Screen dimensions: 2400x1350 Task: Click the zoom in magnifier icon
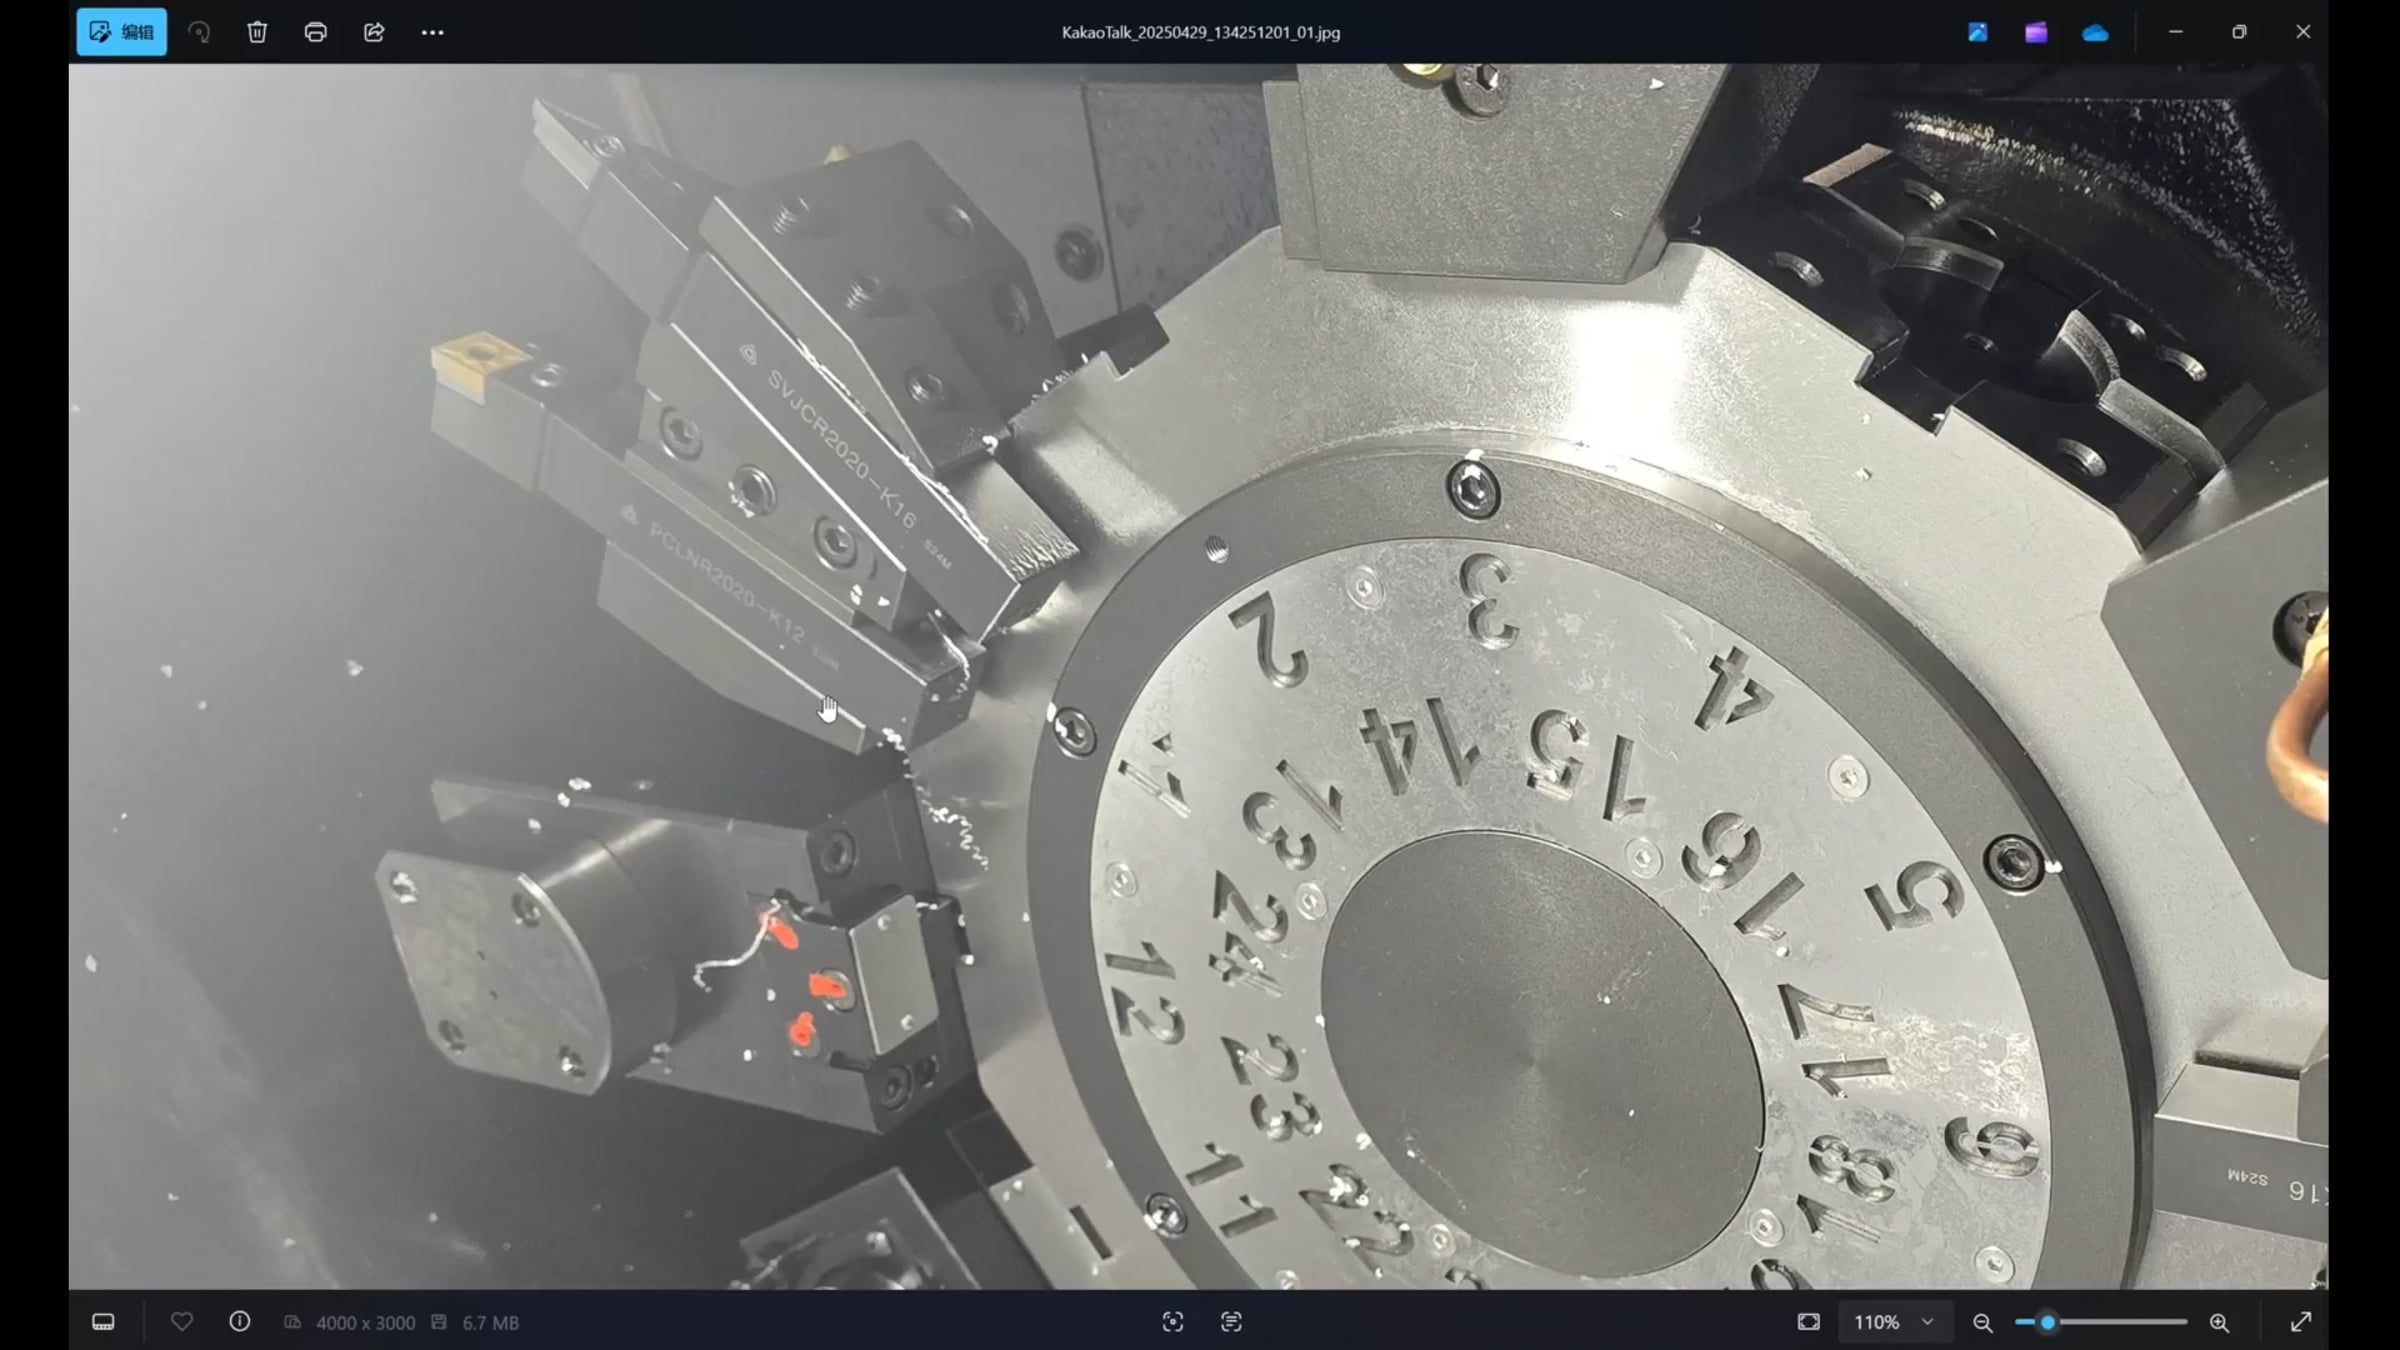2219,1323
